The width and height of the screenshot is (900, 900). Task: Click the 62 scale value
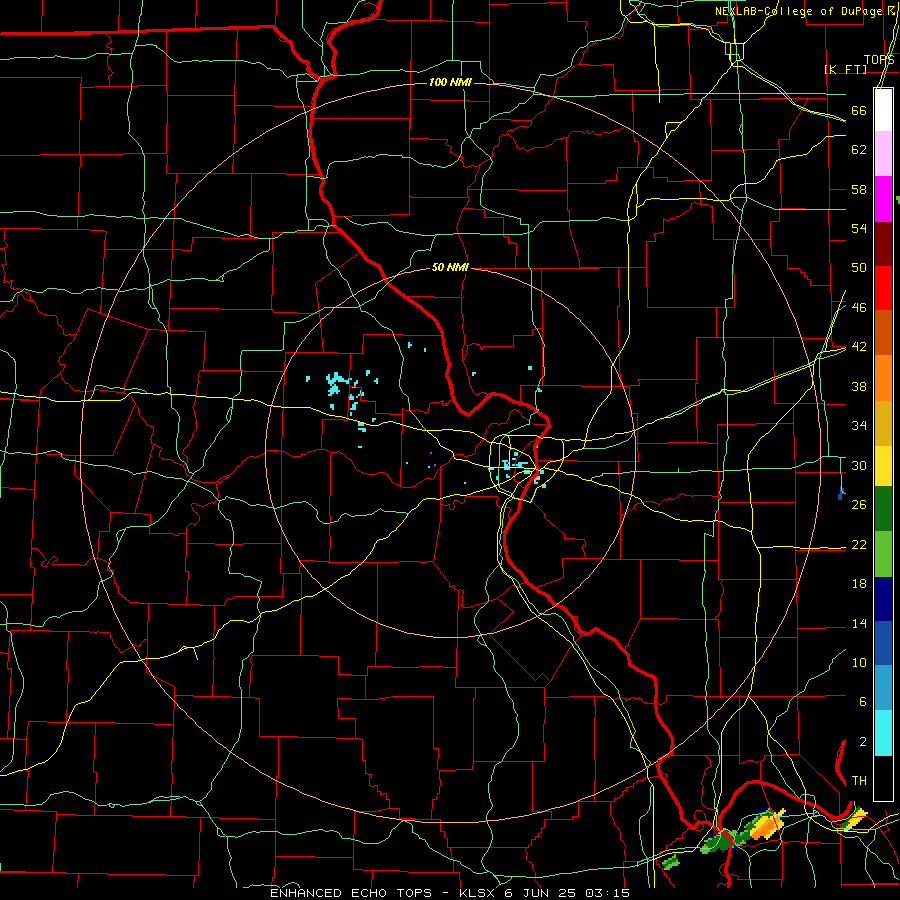[x=859, y=149]
